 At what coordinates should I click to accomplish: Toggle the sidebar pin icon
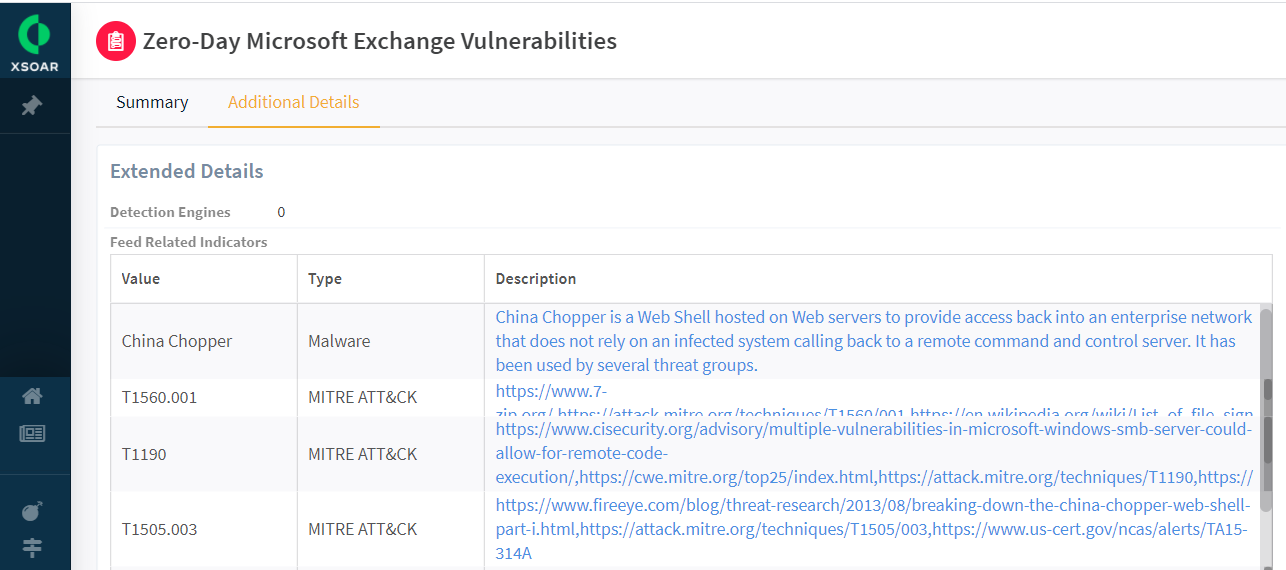pyautogui.click(x=32, y=105)
